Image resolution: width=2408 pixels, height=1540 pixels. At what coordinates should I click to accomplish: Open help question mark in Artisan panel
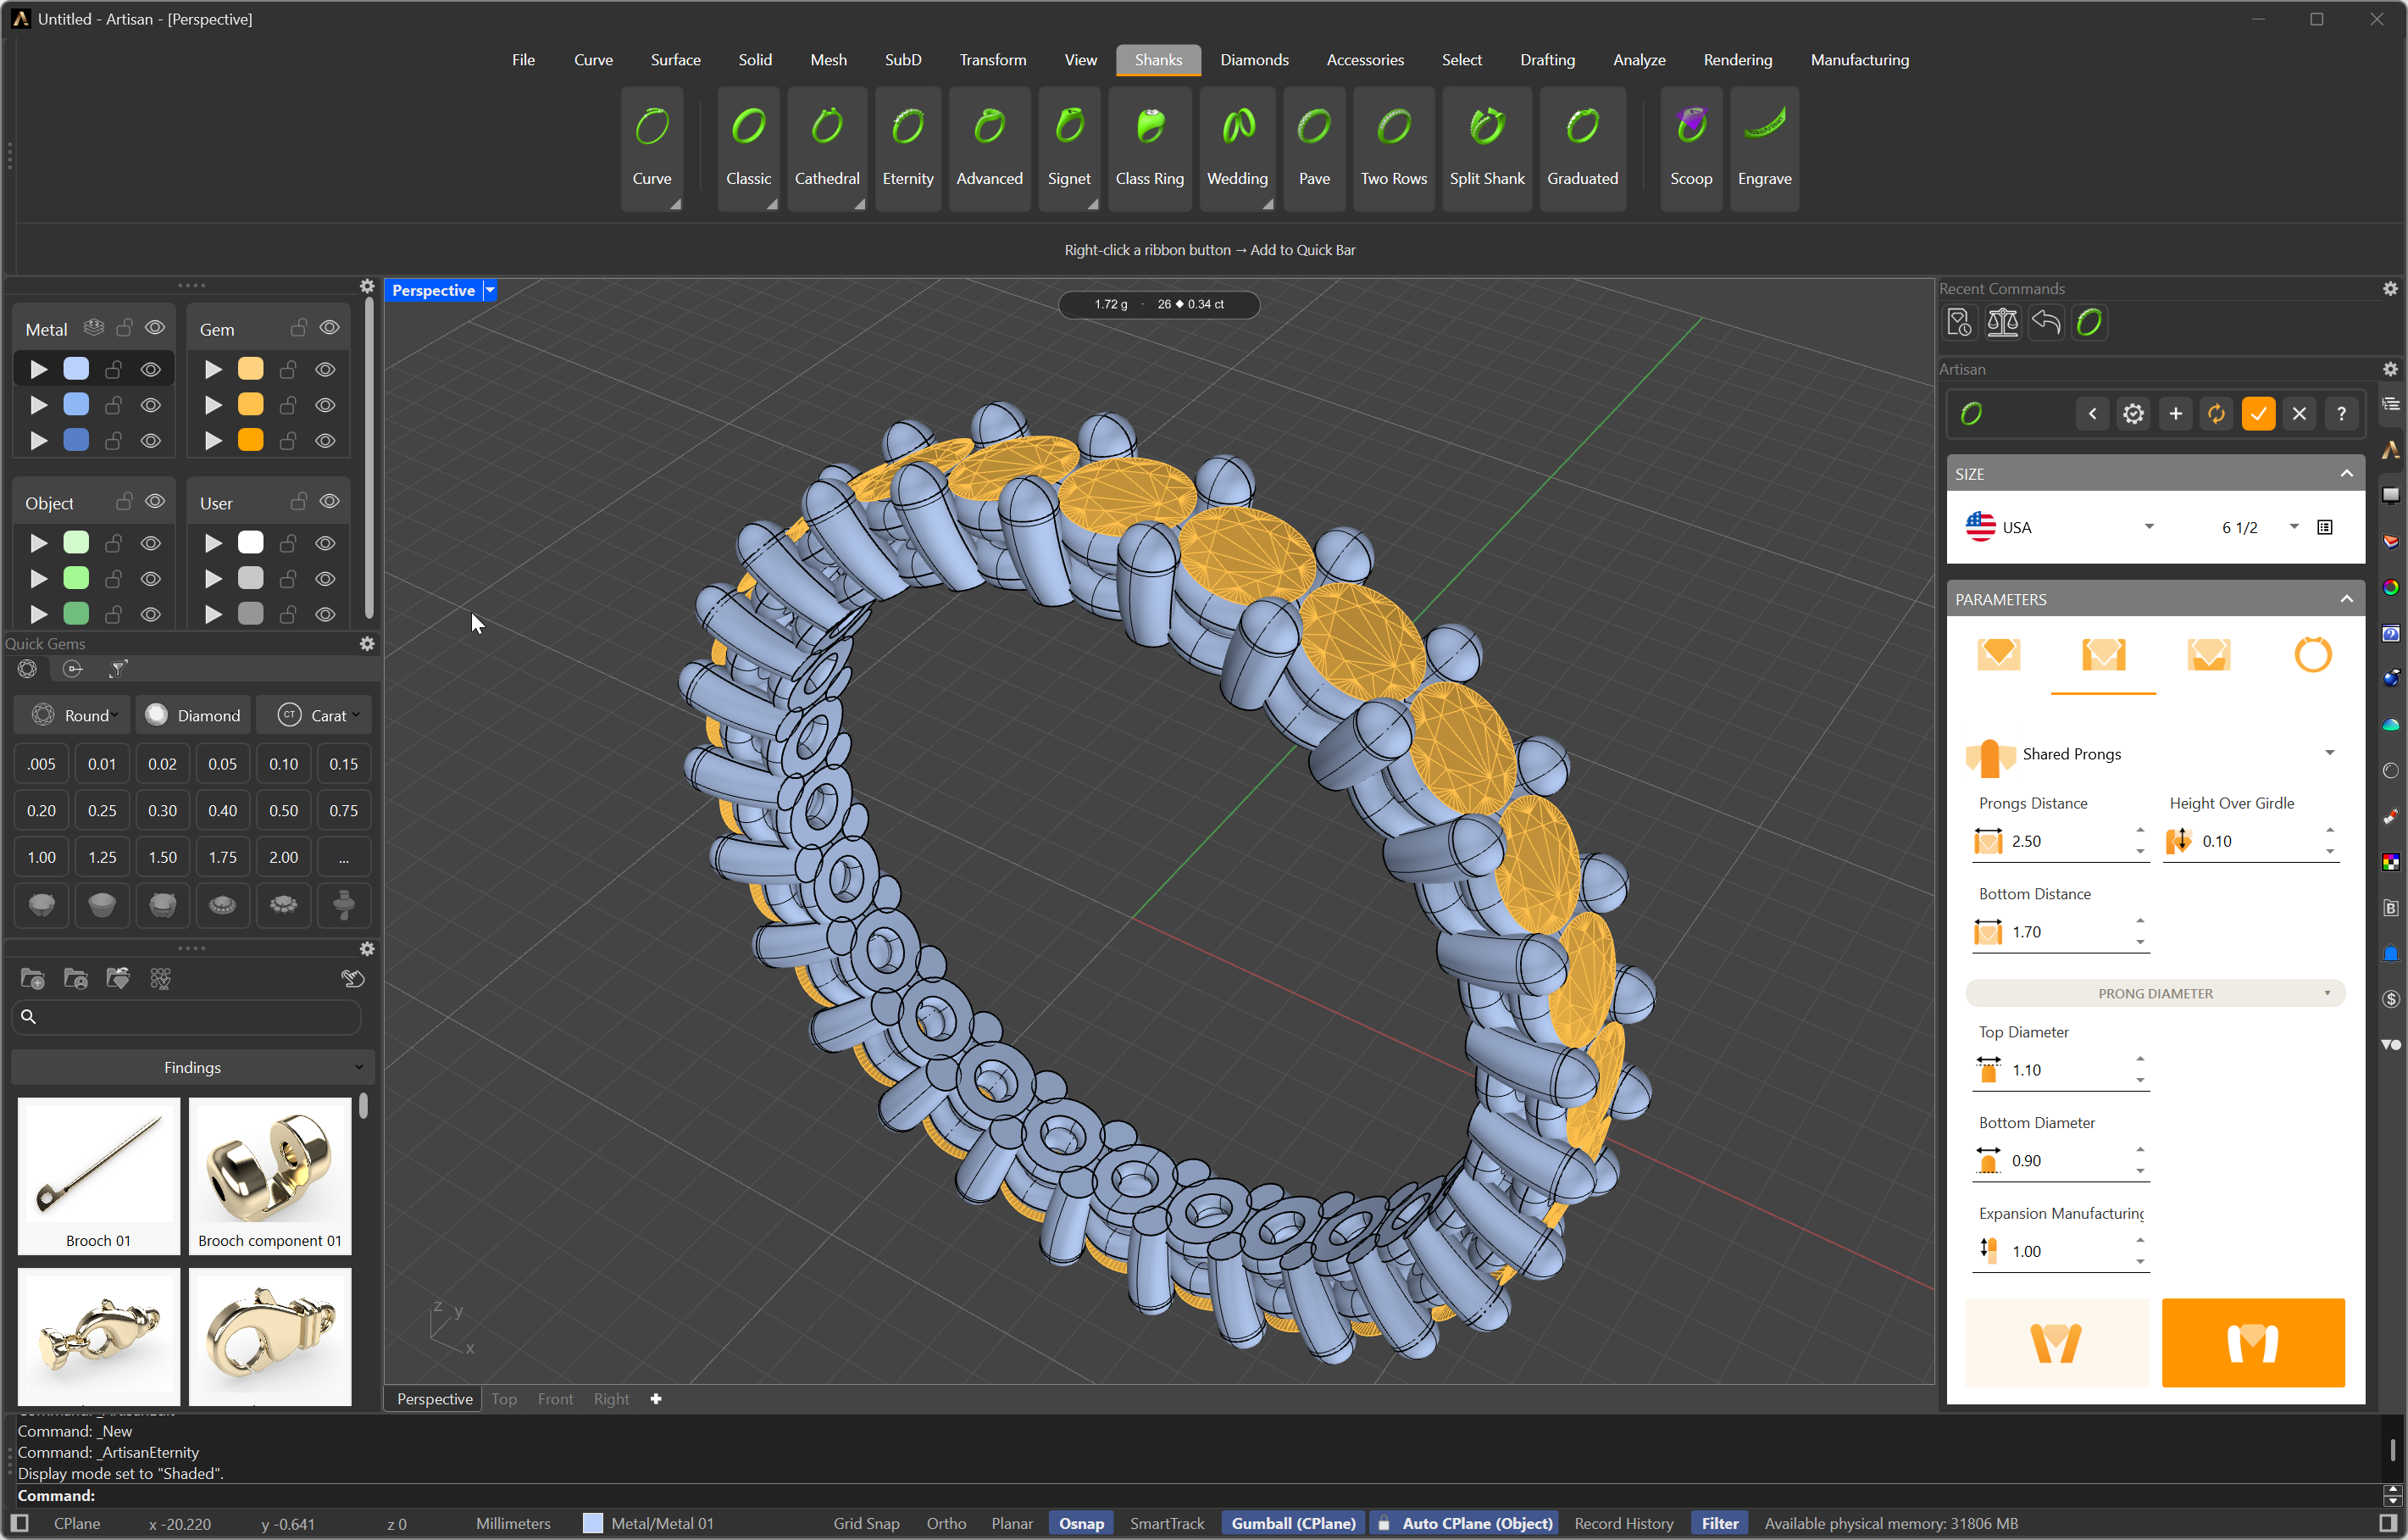click(2341, 414)
